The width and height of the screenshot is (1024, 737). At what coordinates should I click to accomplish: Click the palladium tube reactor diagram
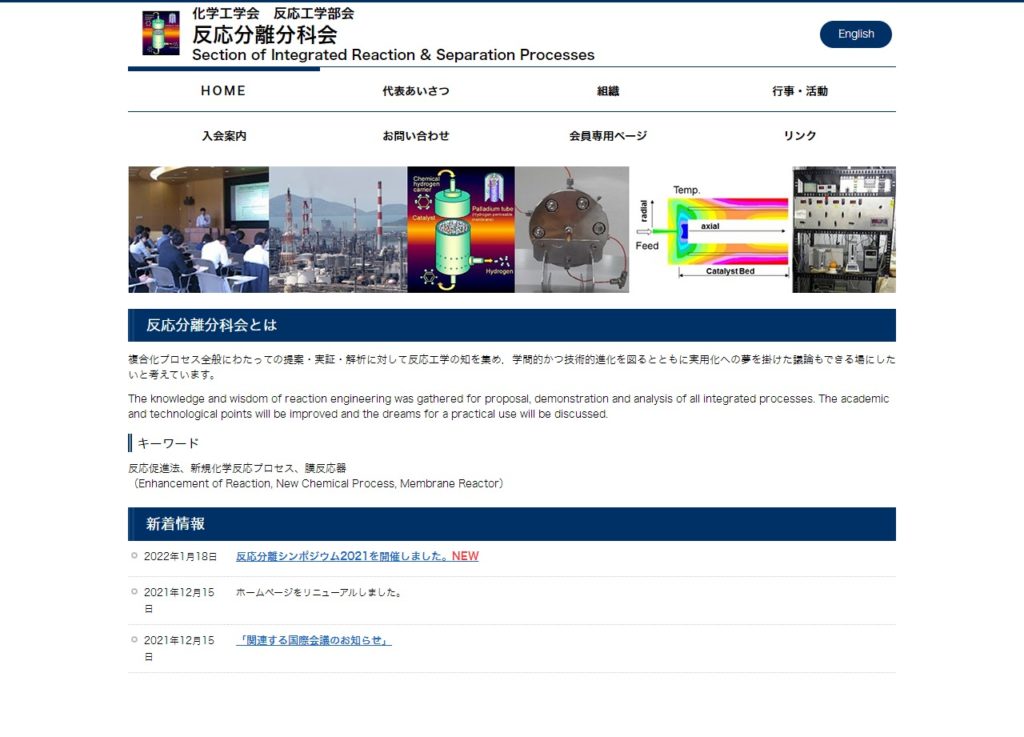461,229
